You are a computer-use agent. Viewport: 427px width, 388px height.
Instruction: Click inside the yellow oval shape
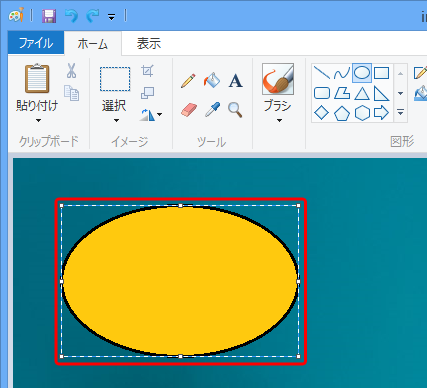pyautogui.click(x=180, y=281)
